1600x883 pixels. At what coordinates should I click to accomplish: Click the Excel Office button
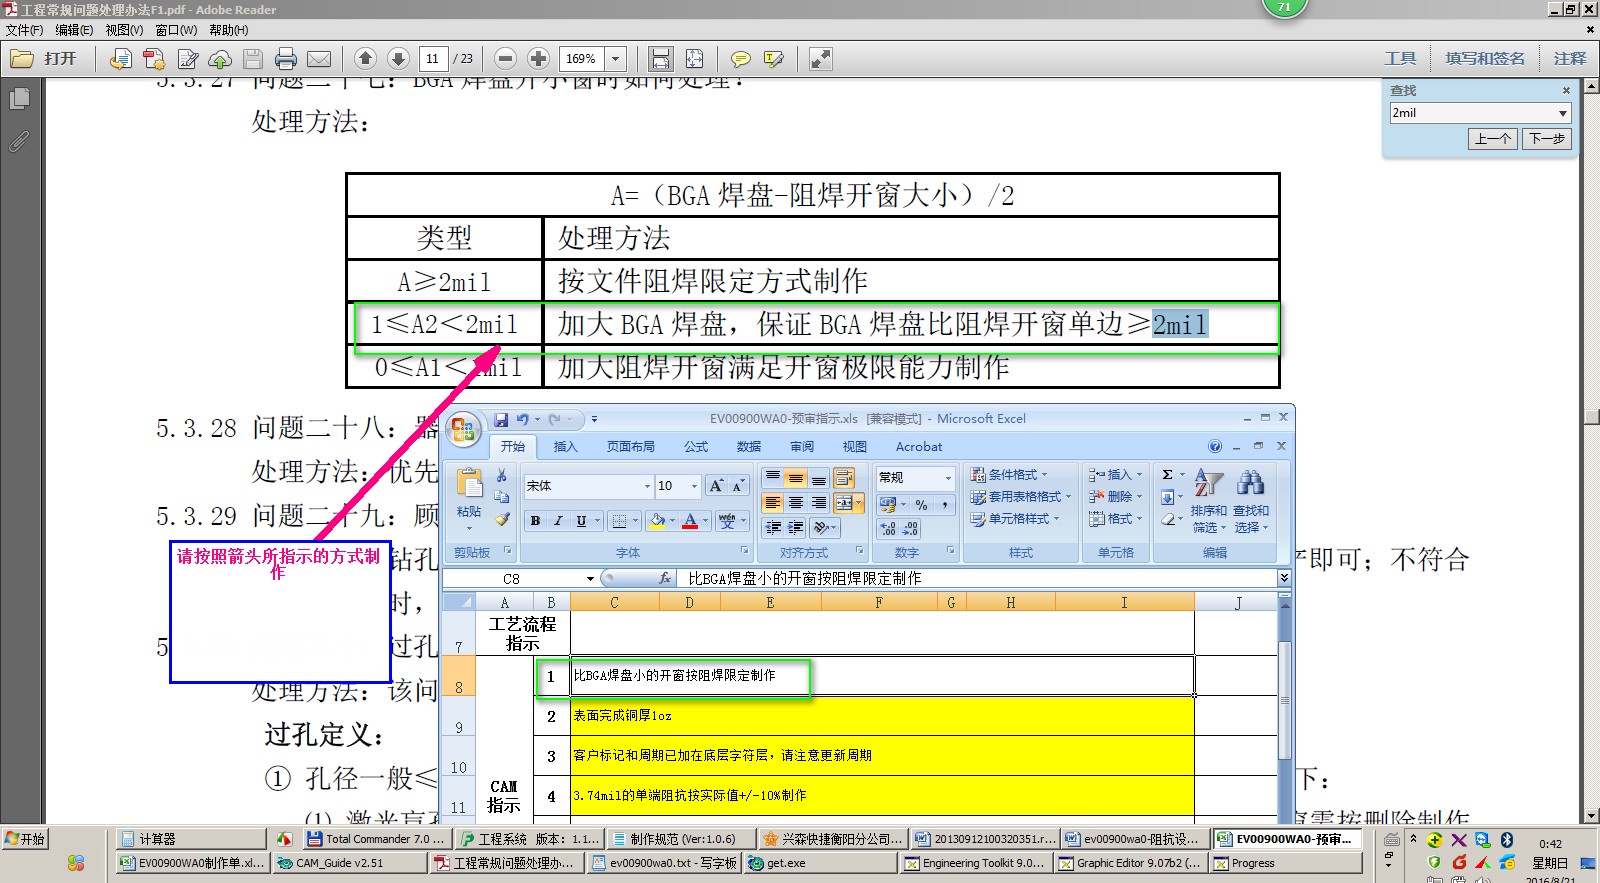[463, 430]
